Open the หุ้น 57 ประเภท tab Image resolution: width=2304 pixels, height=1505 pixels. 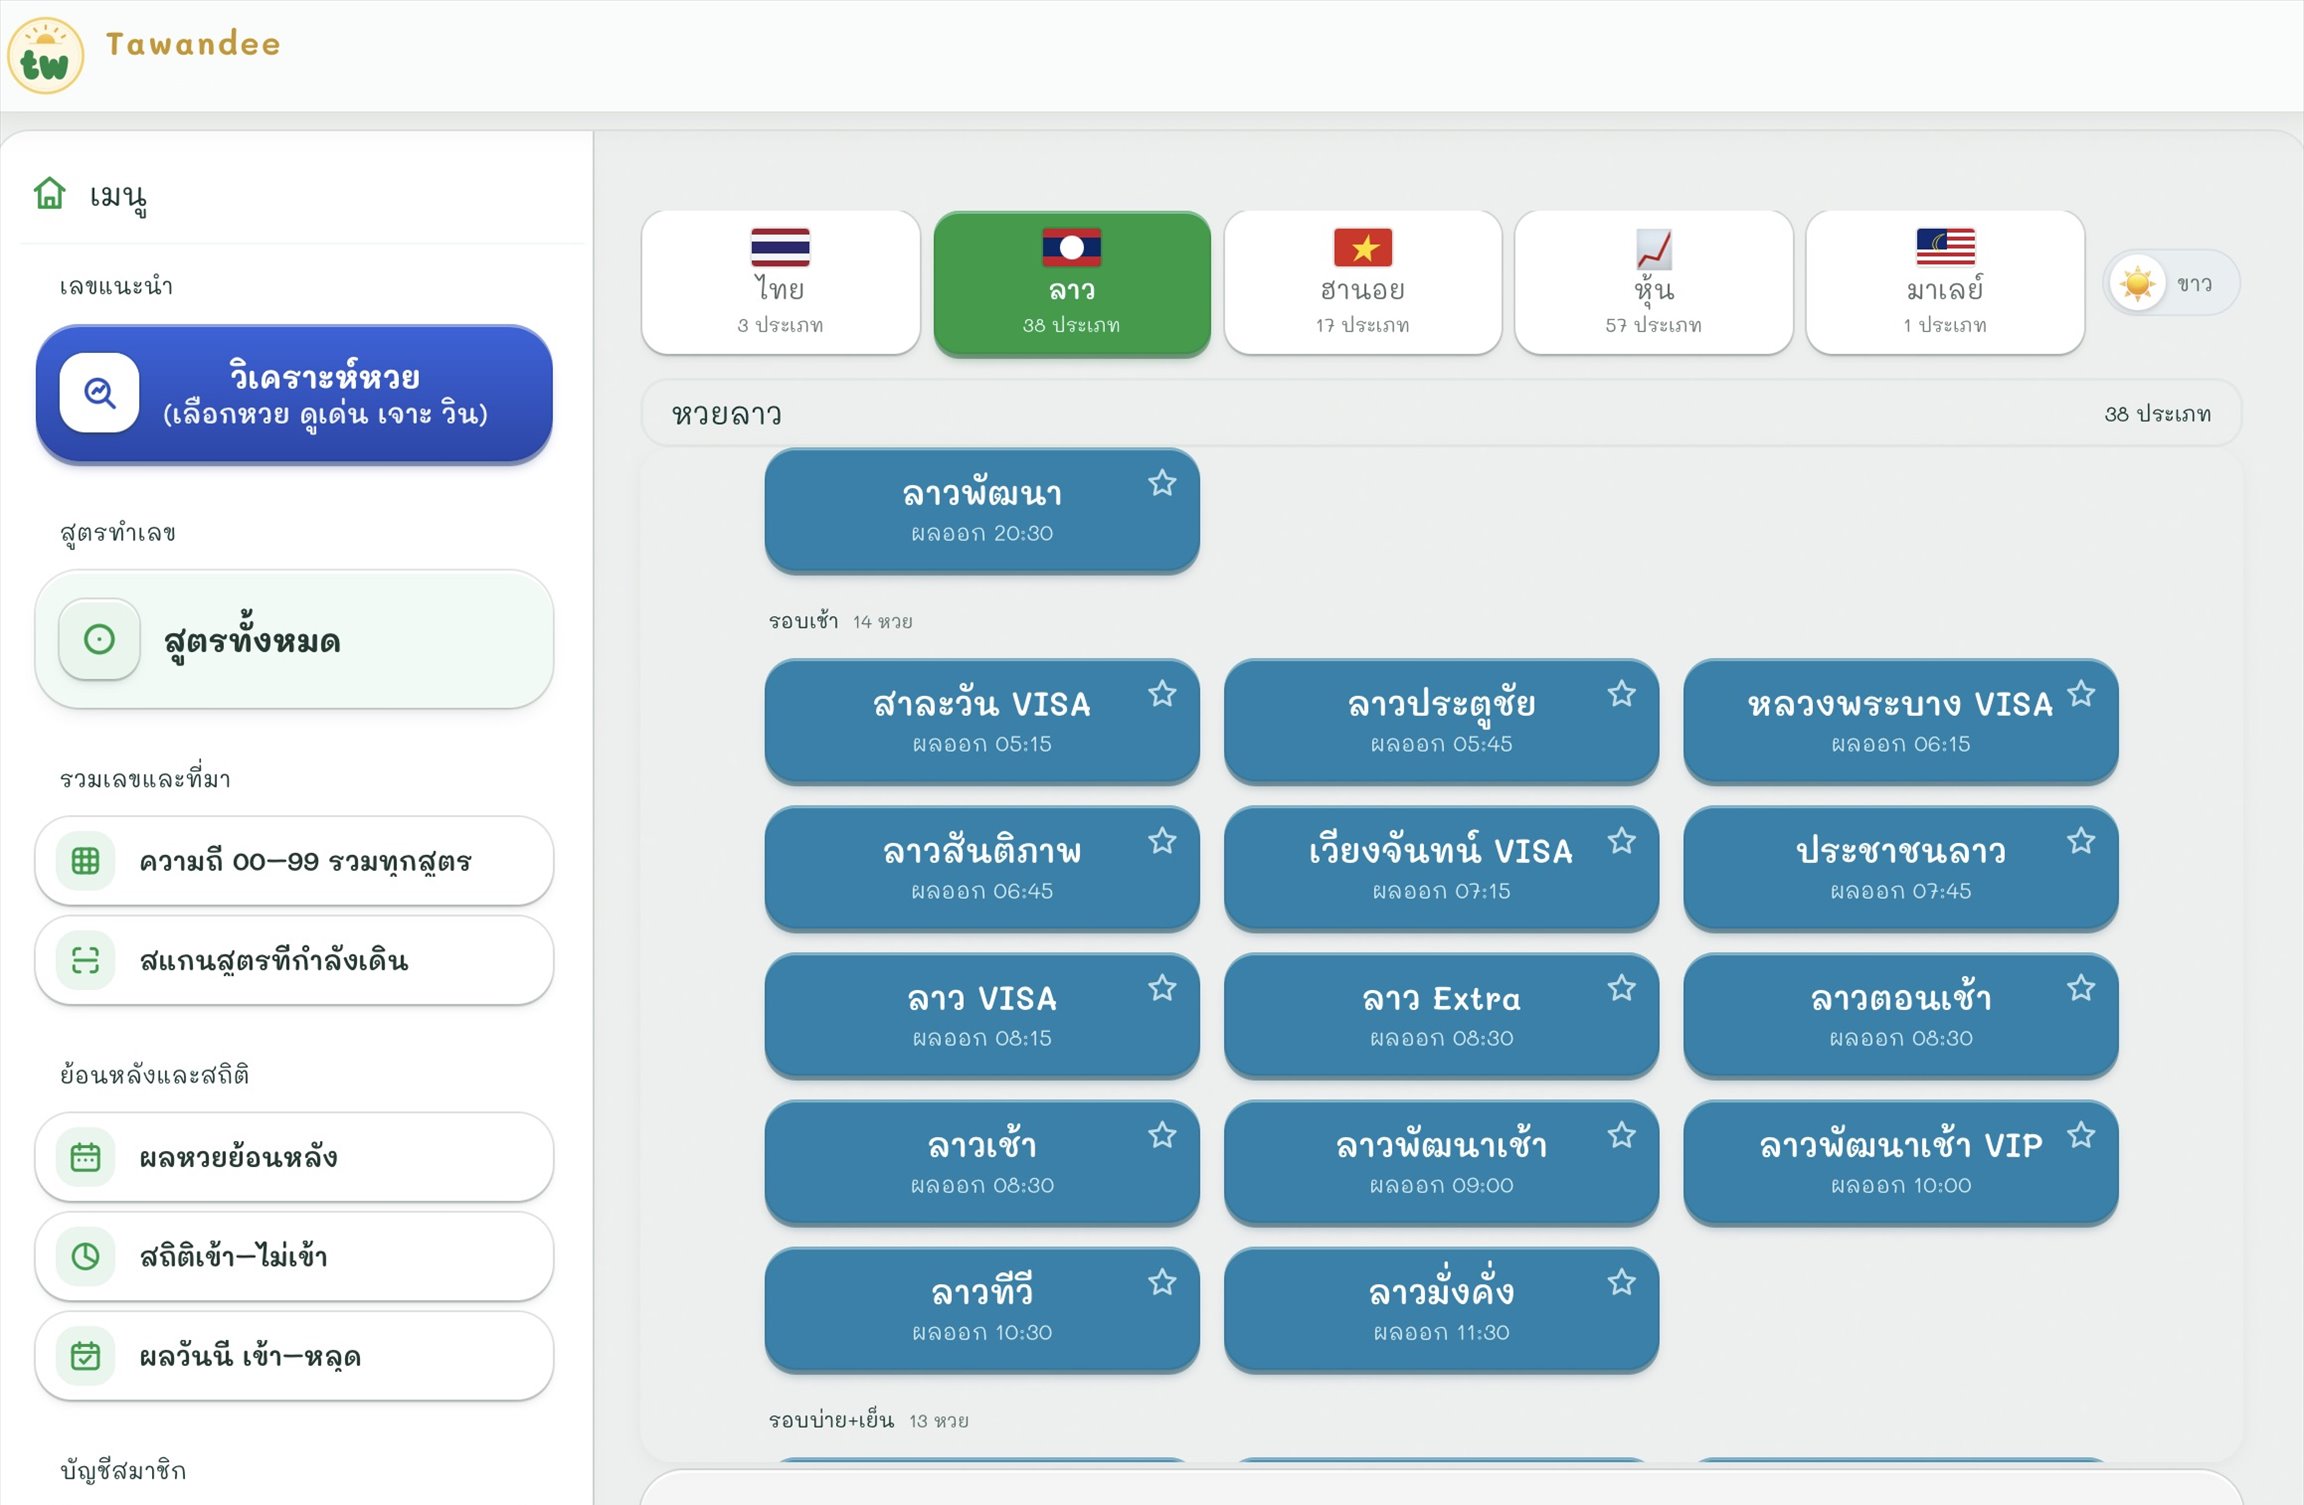[x=1654, y=282]
